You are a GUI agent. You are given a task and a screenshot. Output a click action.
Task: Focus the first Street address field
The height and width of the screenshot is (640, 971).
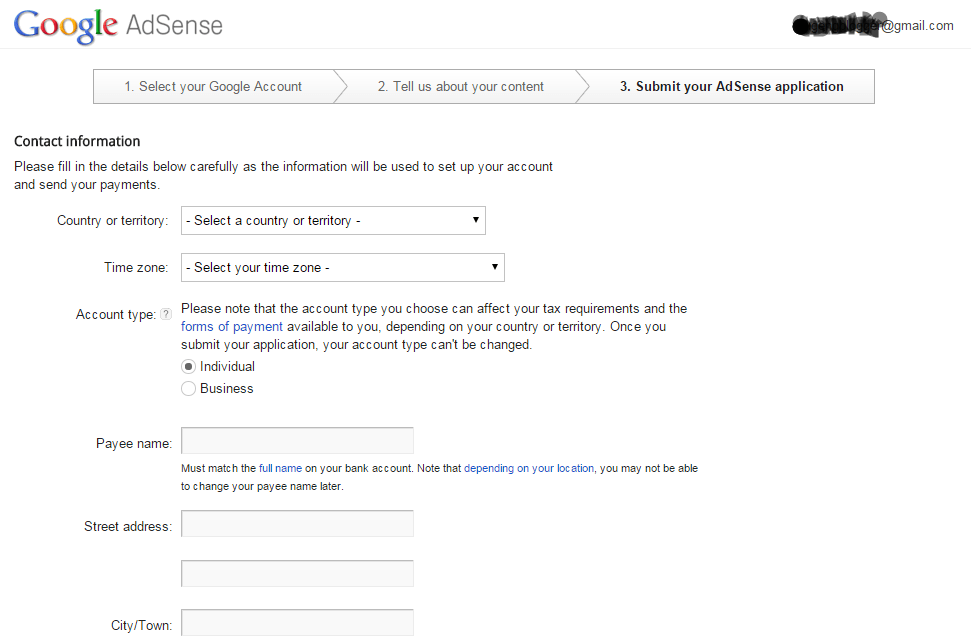(x=297, y=524)
